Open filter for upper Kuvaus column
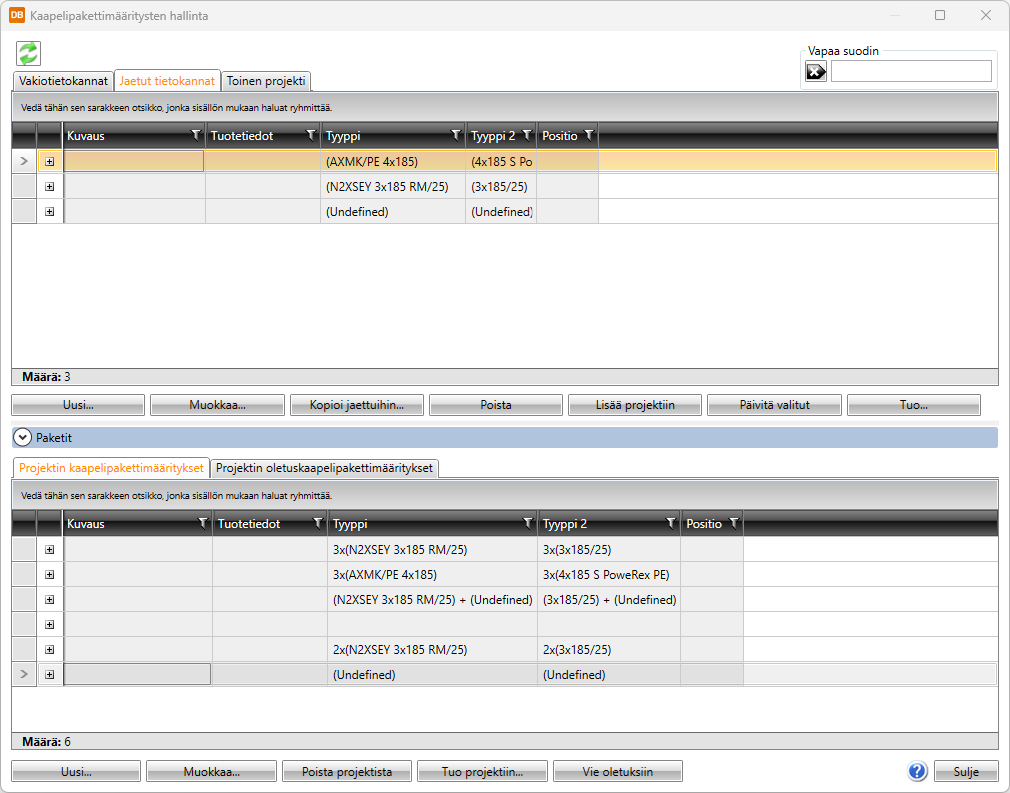Screen dimensions: 1010x793 point(195,135)
